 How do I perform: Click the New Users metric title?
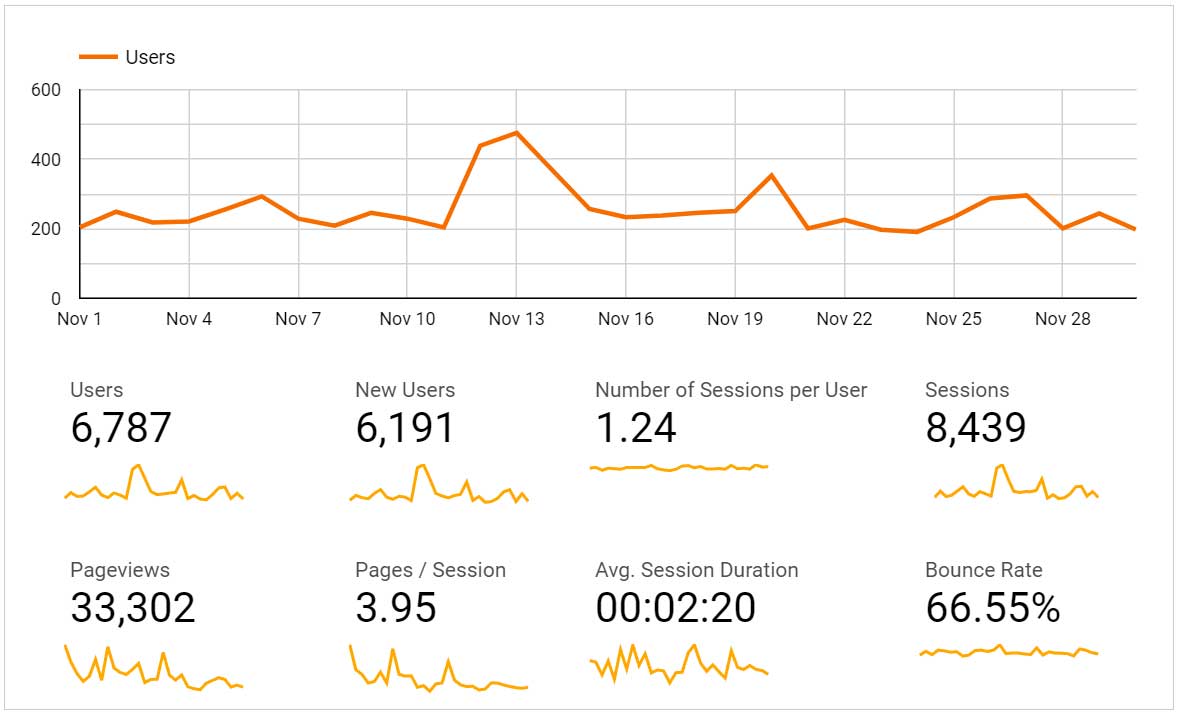405,390
